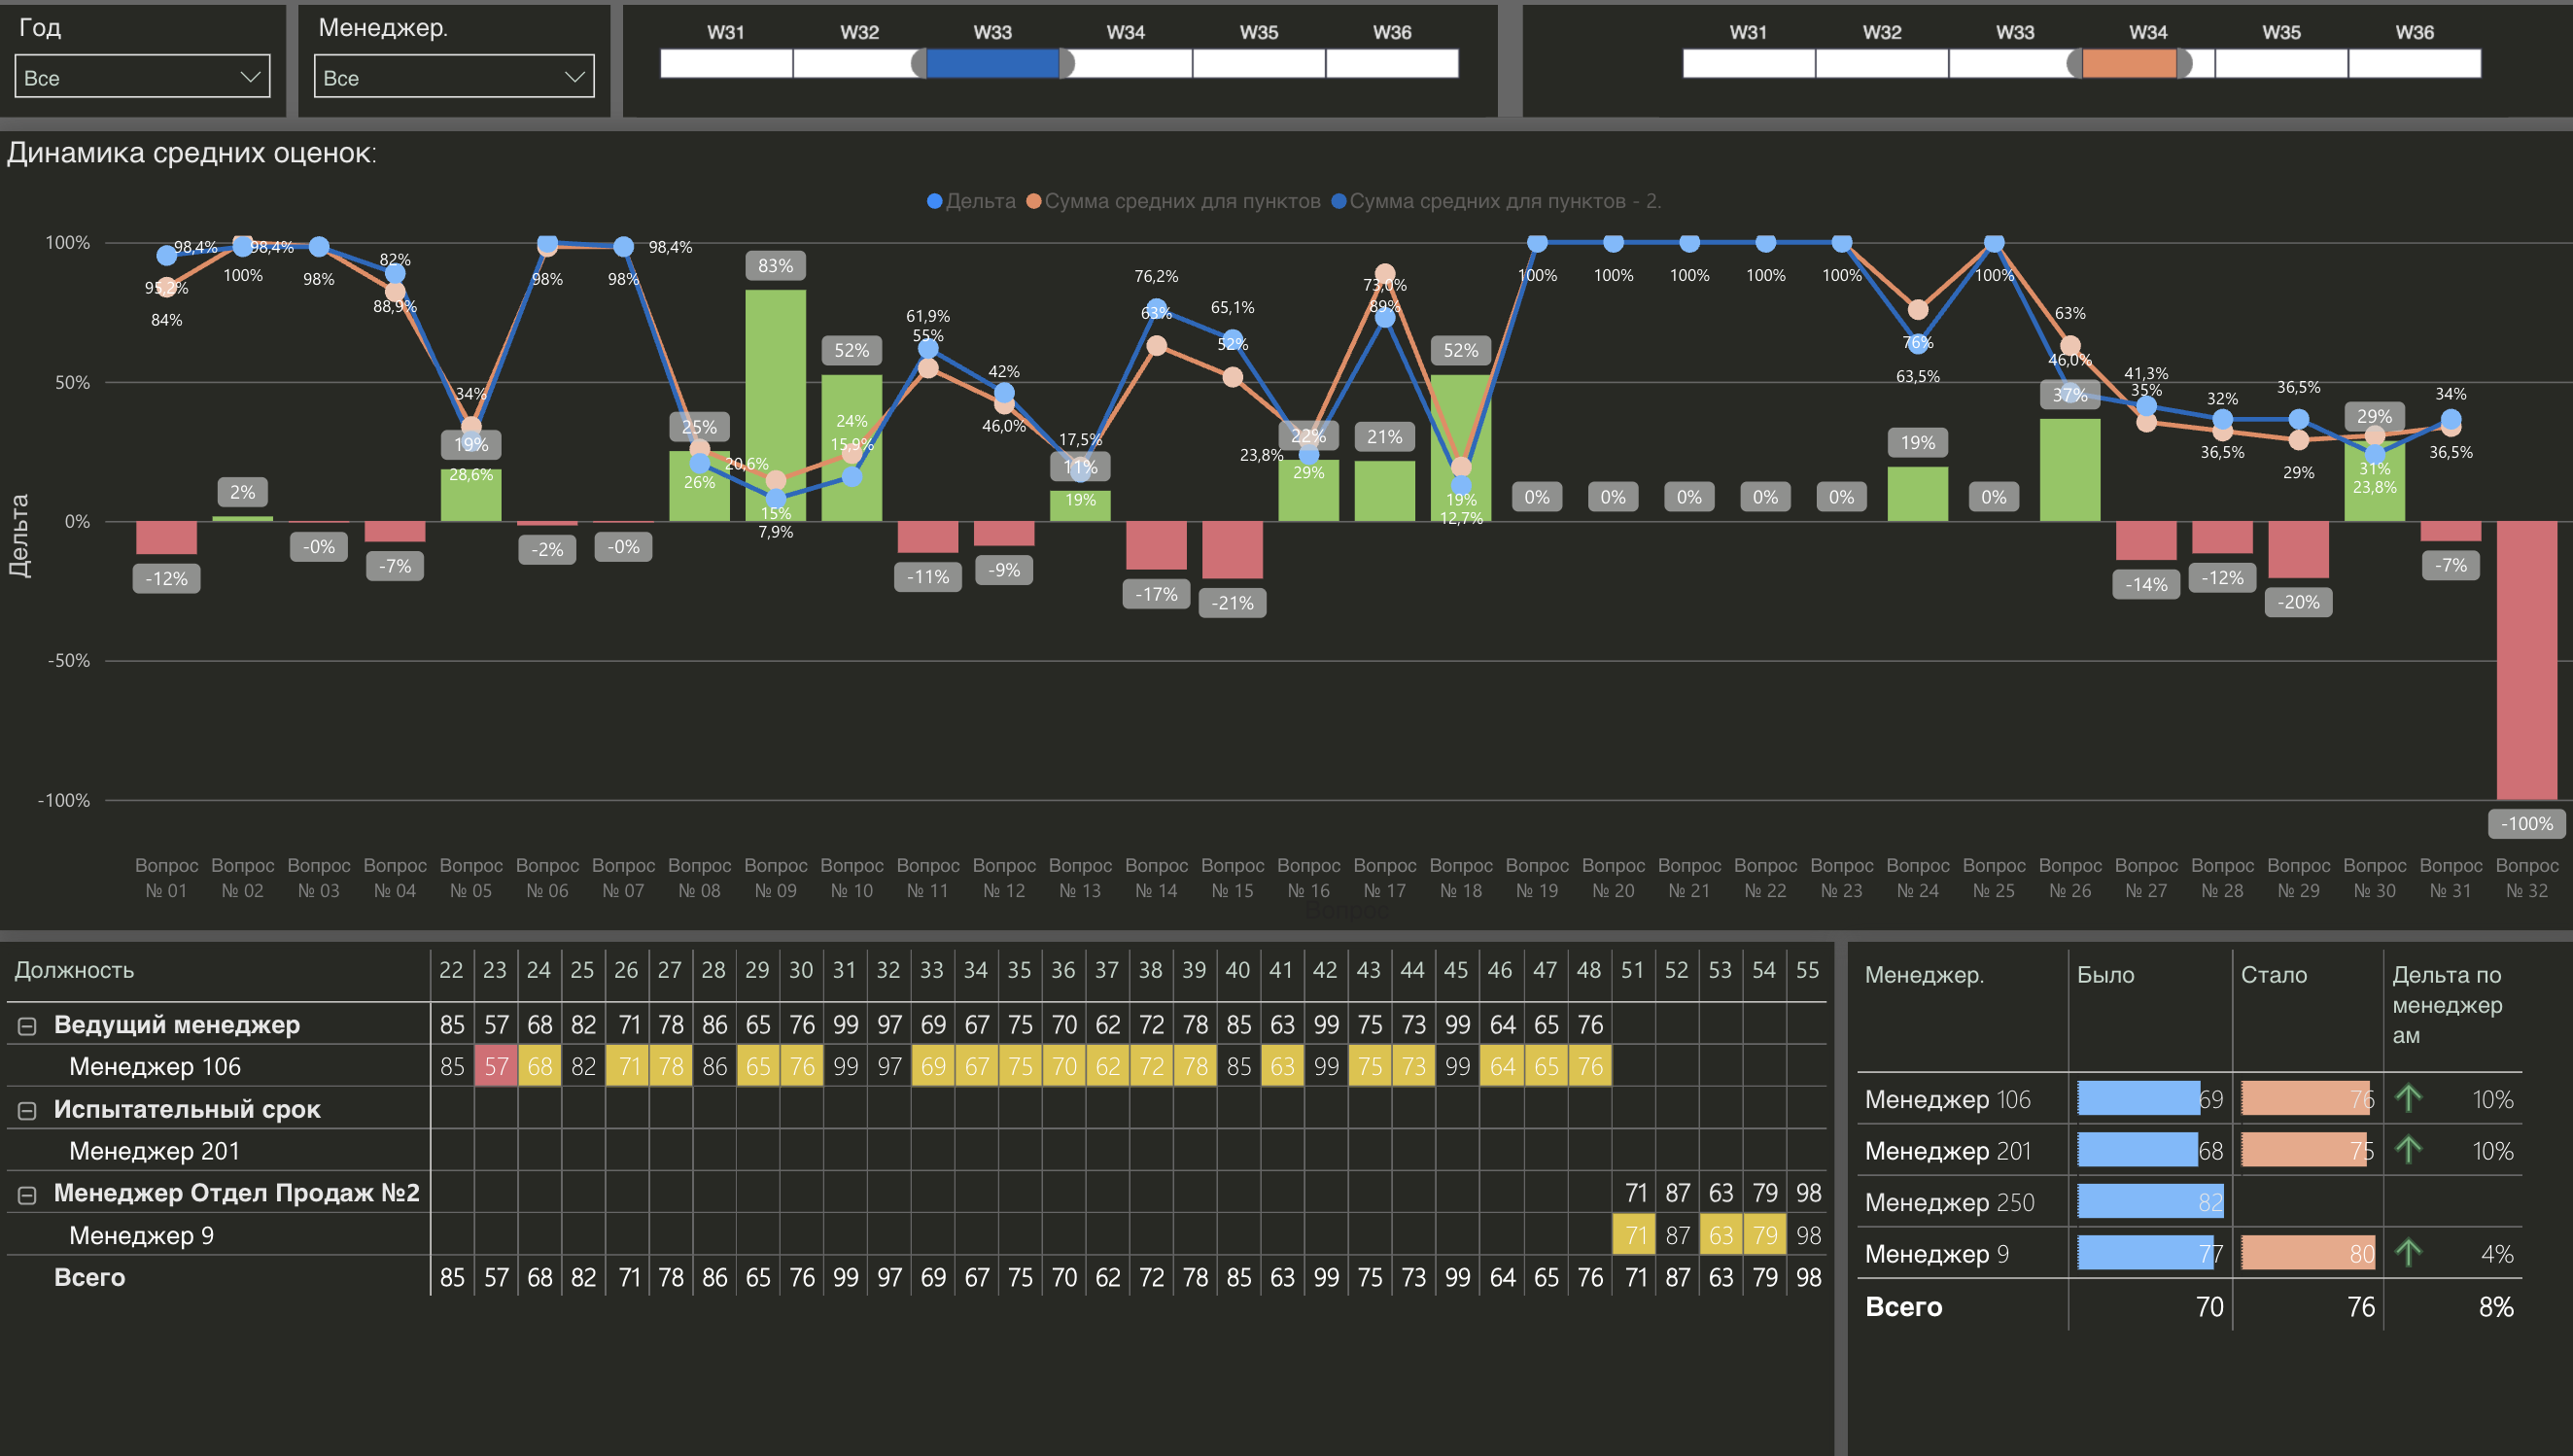Click green up arrow for Менеджер 9
The width and height of the screenshot is (2573, 1456).
point(2408,1252)
